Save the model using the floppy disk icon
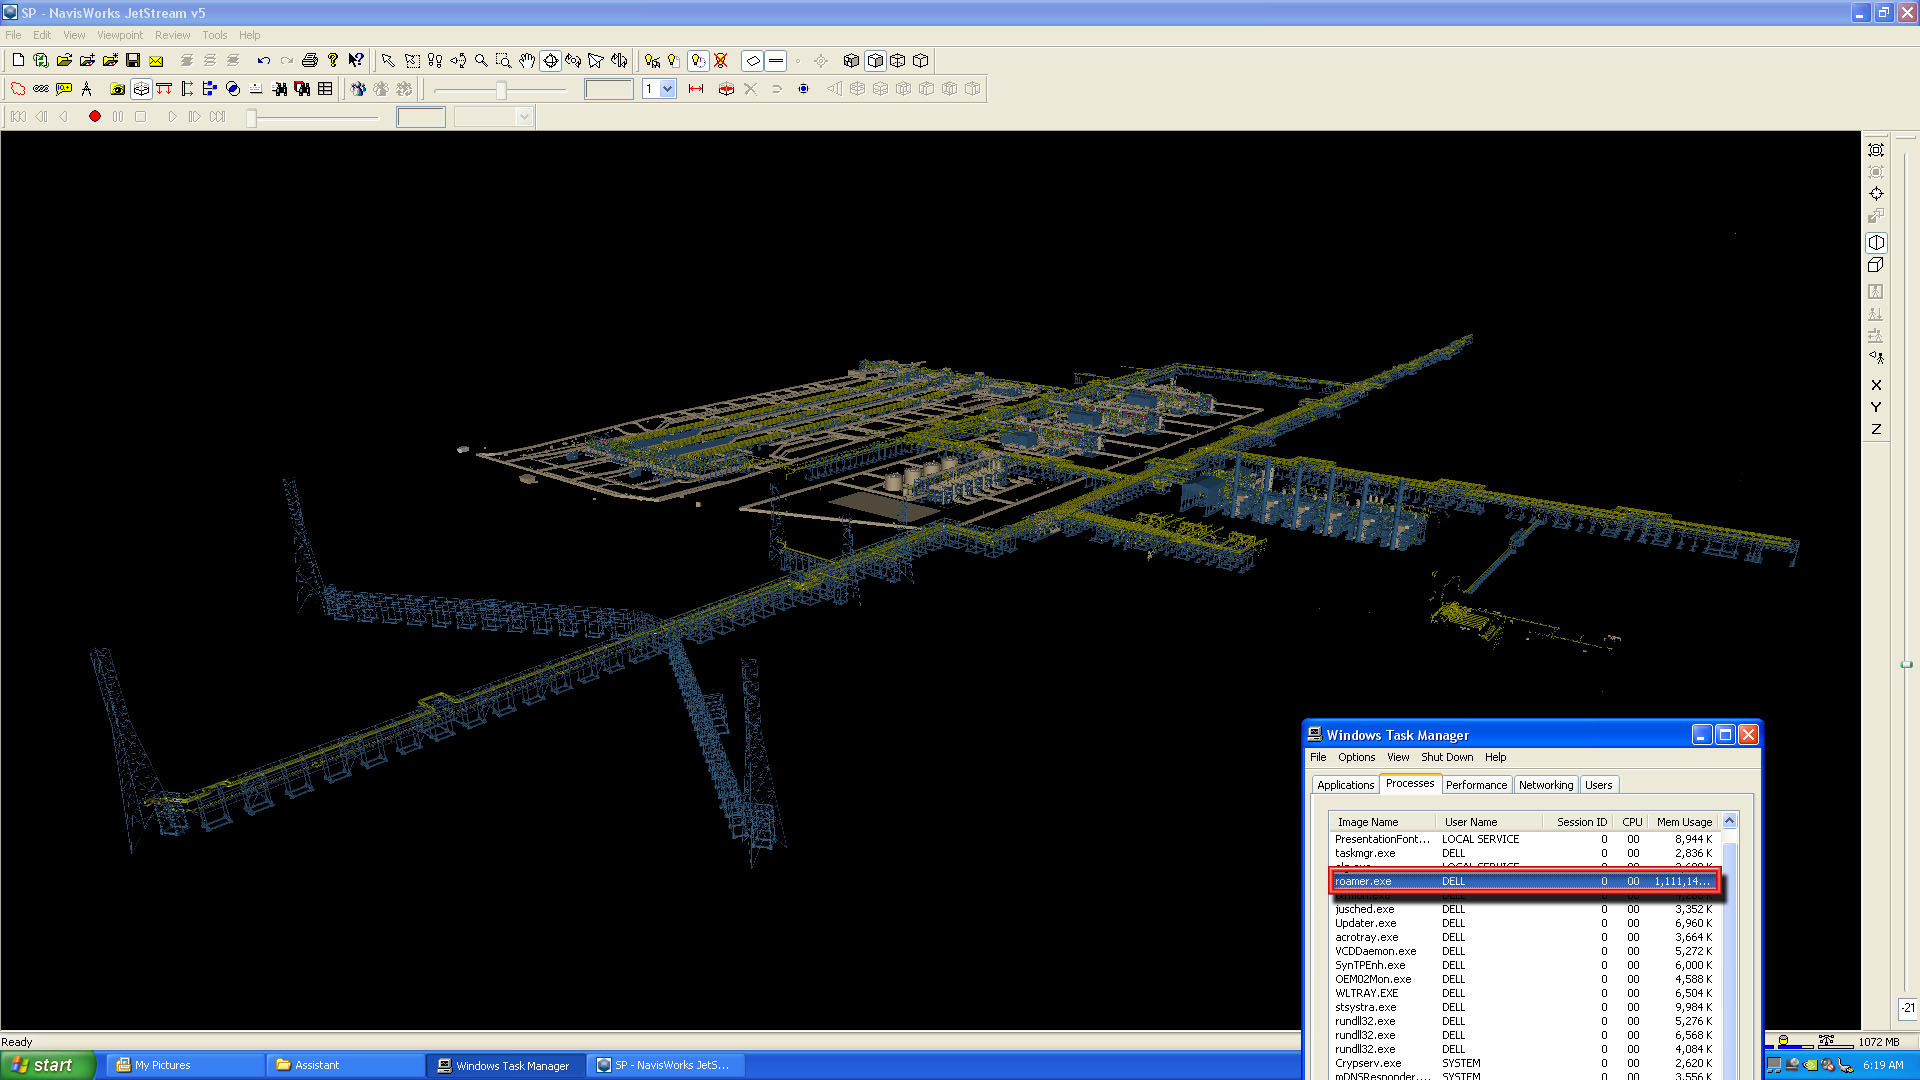Screen dimensions: 1920x1080 coord(133,61)
